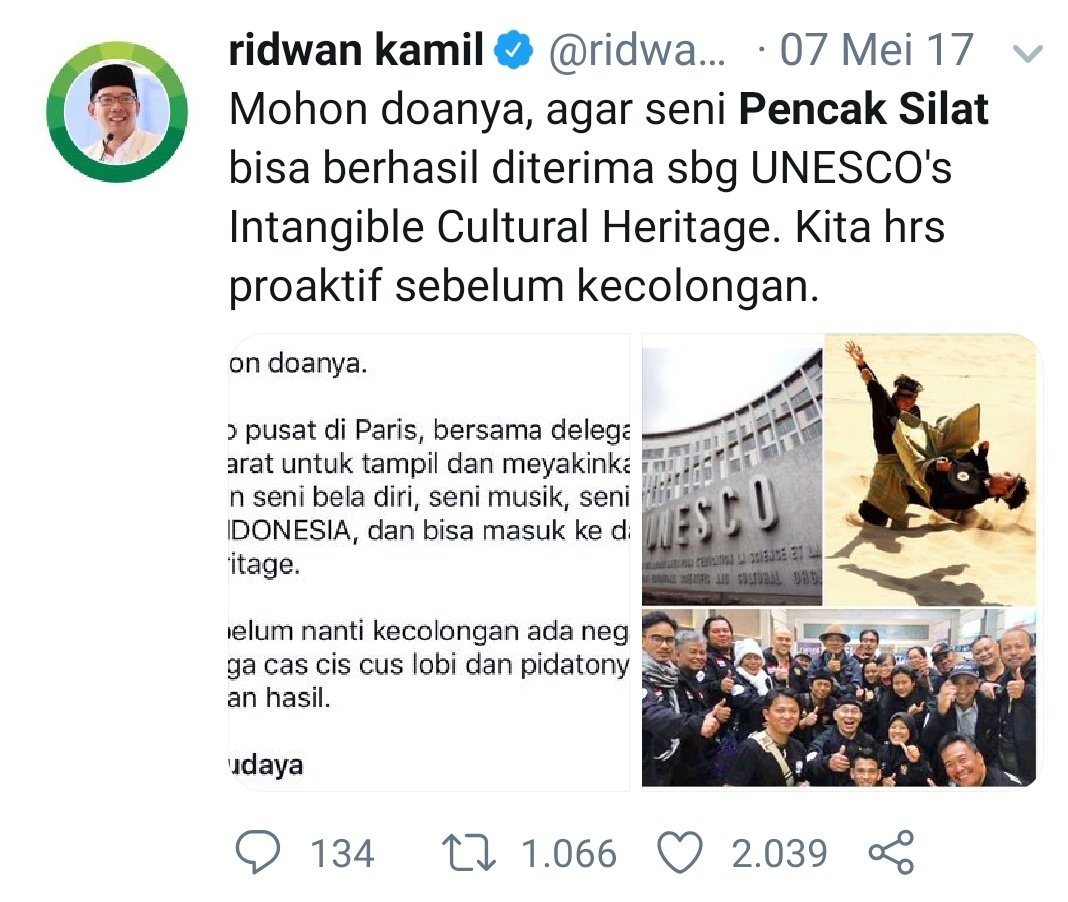Select the tweet body mentioning UNESCO's

(x=609, y=197)
